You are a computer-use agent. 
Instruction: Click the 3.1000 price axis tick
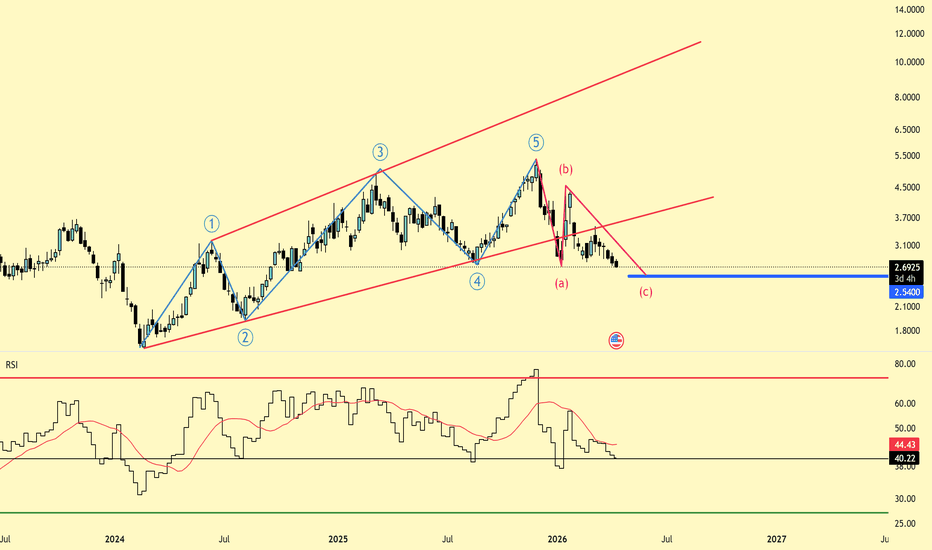(x=909, y=246)
